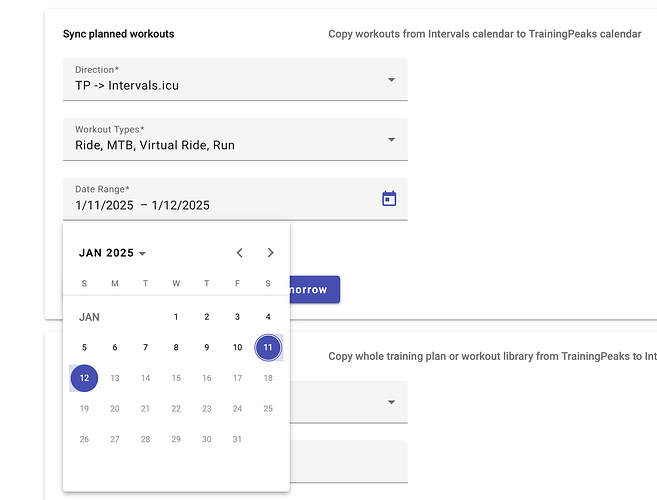
Task: Click January 28 in calendar
Action: 145,439
